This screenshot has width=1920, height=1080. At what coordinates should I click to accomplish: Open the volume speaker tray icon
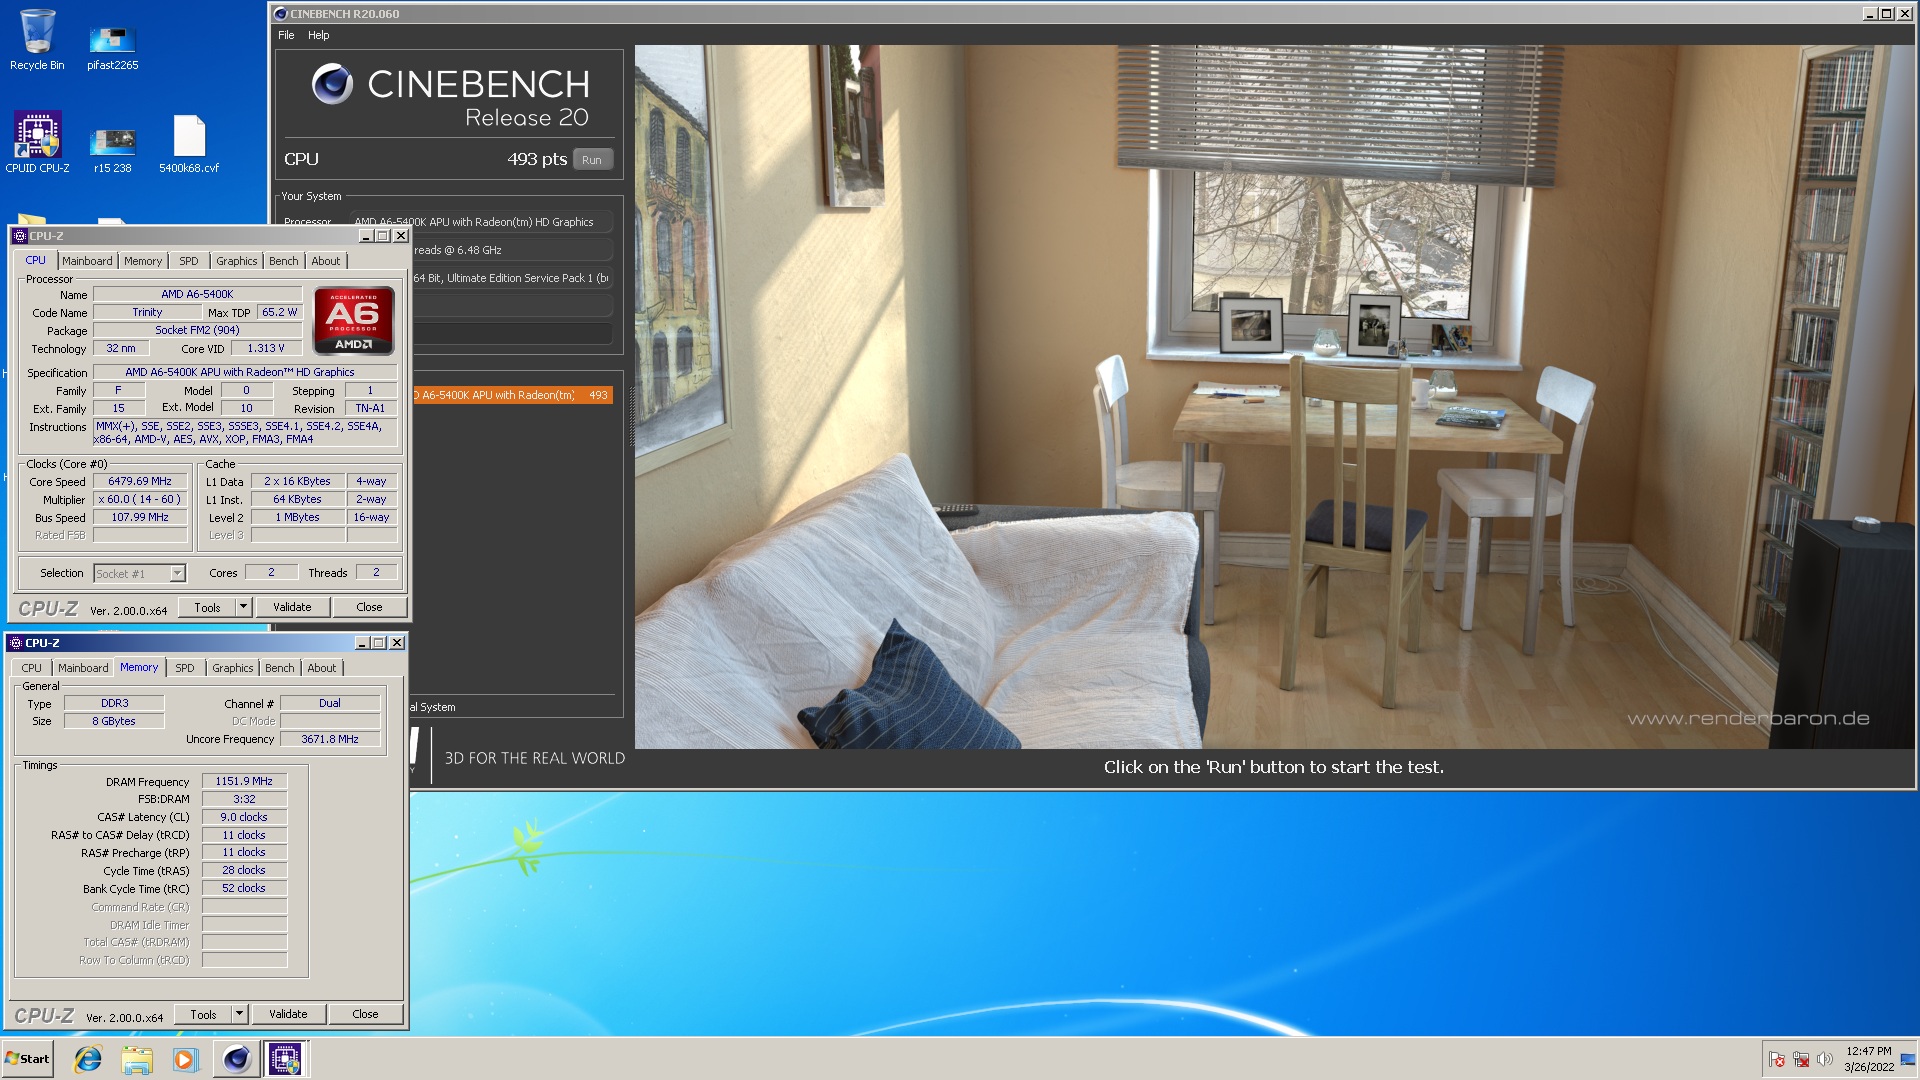pyautogui.click(x=1825, y=1059)
